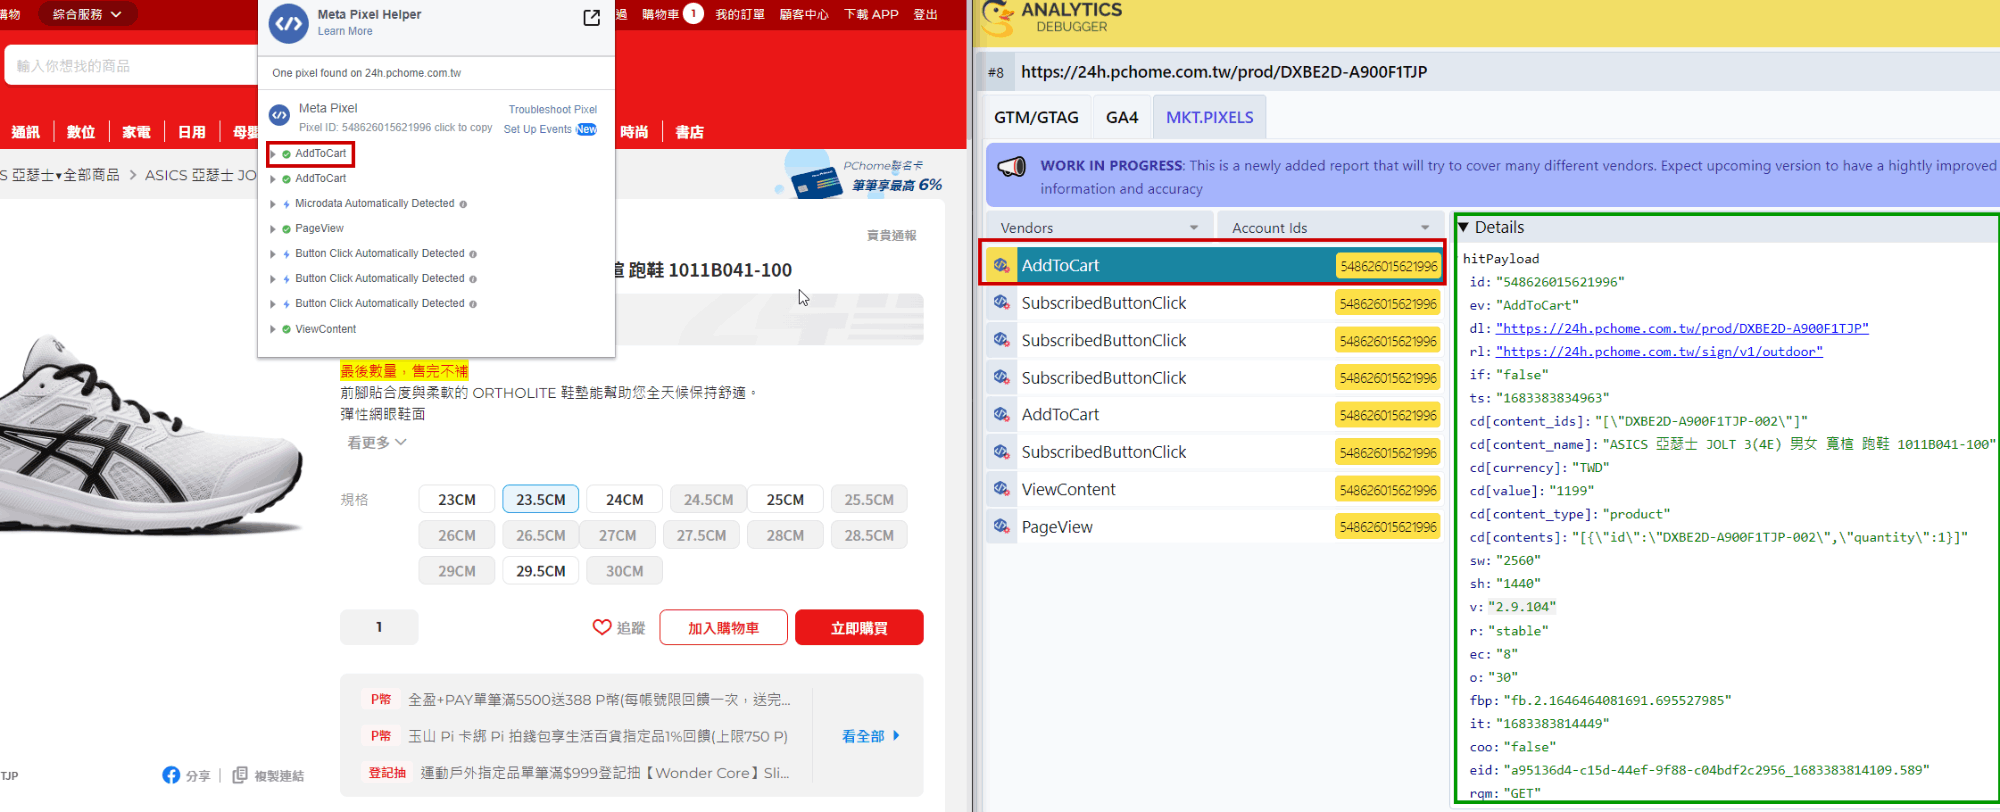Click the ASICS shoe product thumbnail
The image size is (2000, 812).
click(150, 435)
